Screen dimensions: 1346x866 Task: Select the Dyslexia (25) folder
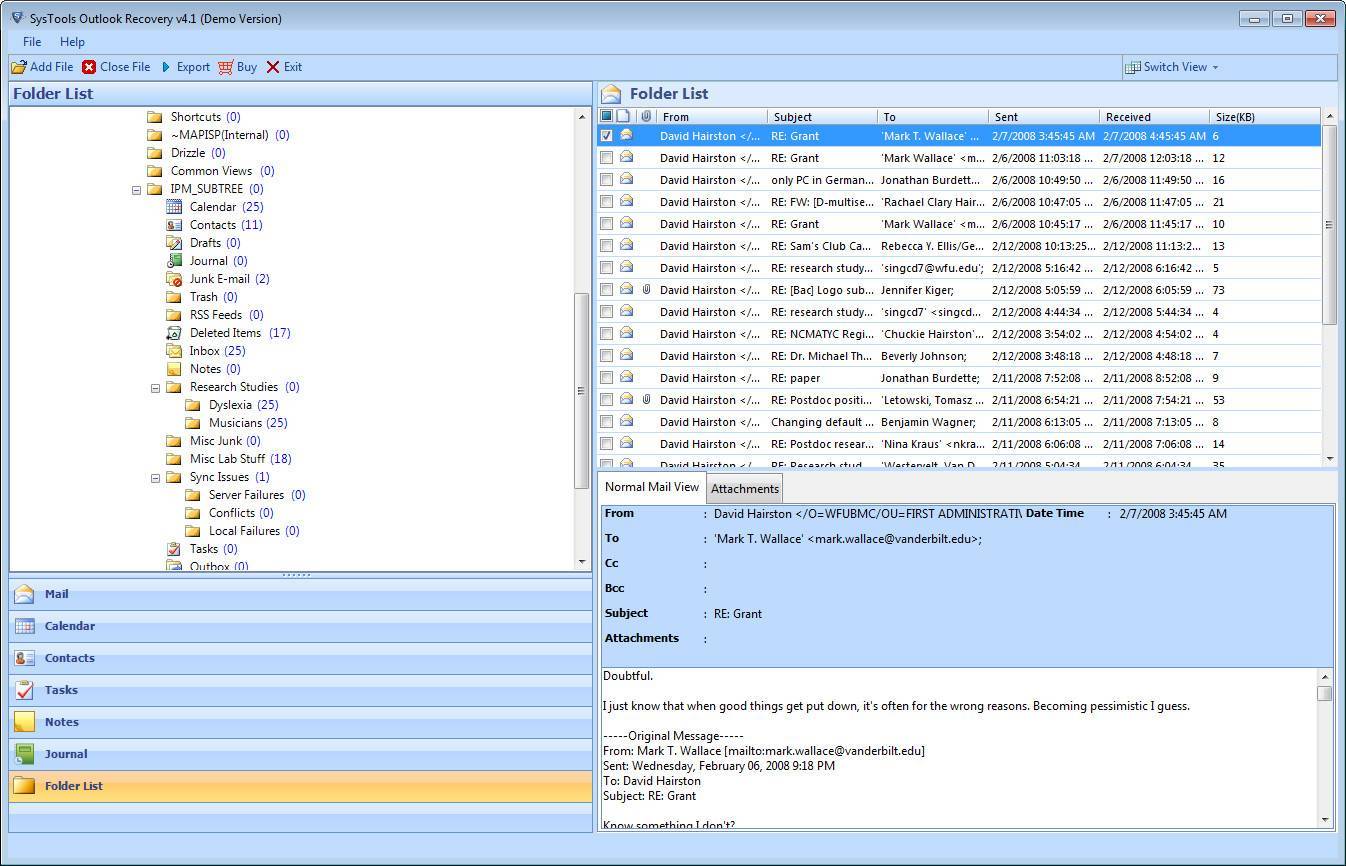point(244,405)
